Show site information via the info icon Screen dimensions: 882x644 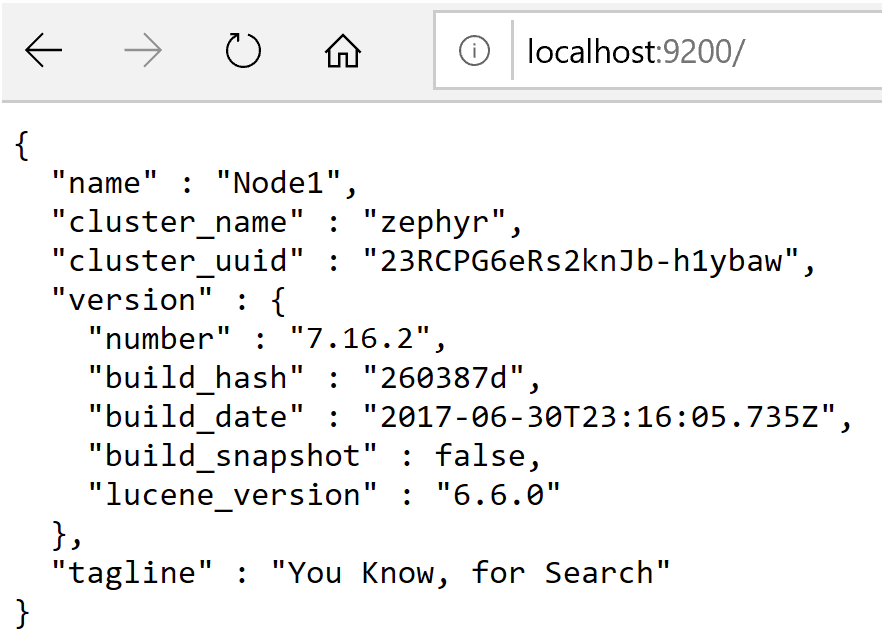474,51
